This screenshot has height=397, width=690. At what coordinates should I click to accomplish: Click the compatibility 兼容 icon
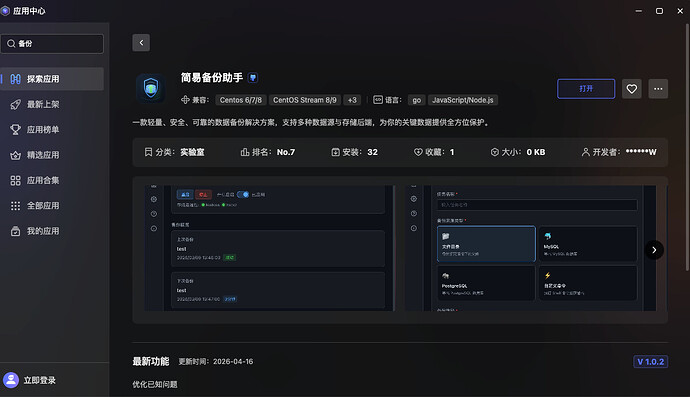185,100
